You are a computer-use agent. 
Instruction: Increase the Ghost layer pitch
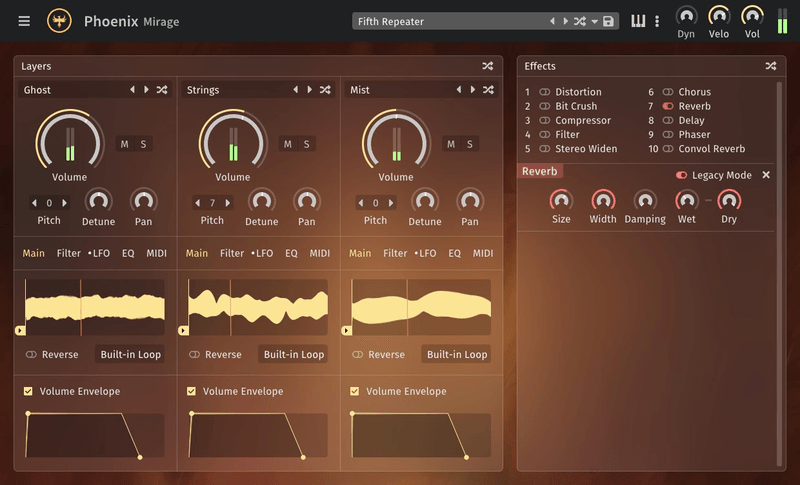click(65, 203)
